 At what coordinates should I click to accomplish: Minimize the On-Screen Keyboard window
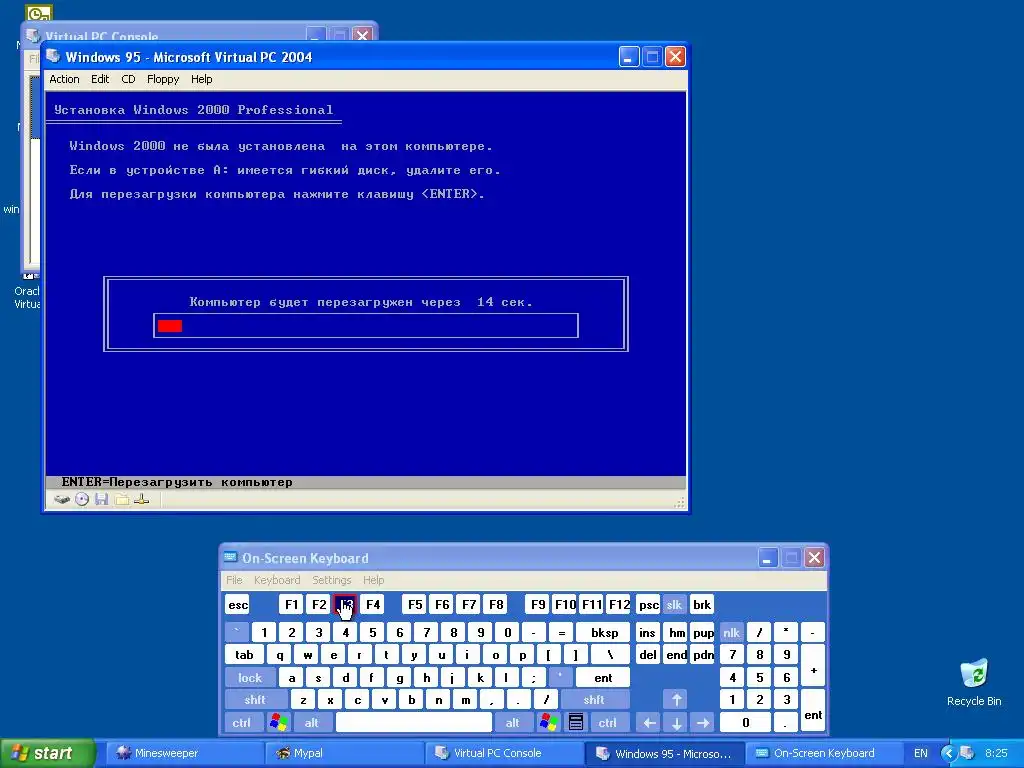pyautogui.click(x=767, y=558)
